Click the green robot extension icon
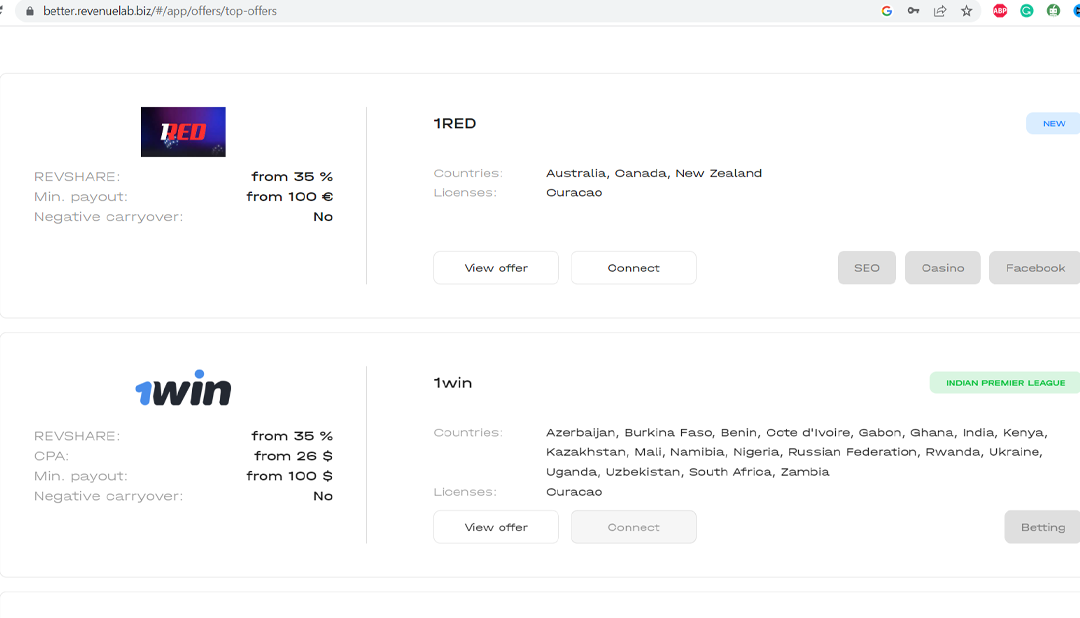This screenshot has height=618, width=1080. (x=1053, y=11)
